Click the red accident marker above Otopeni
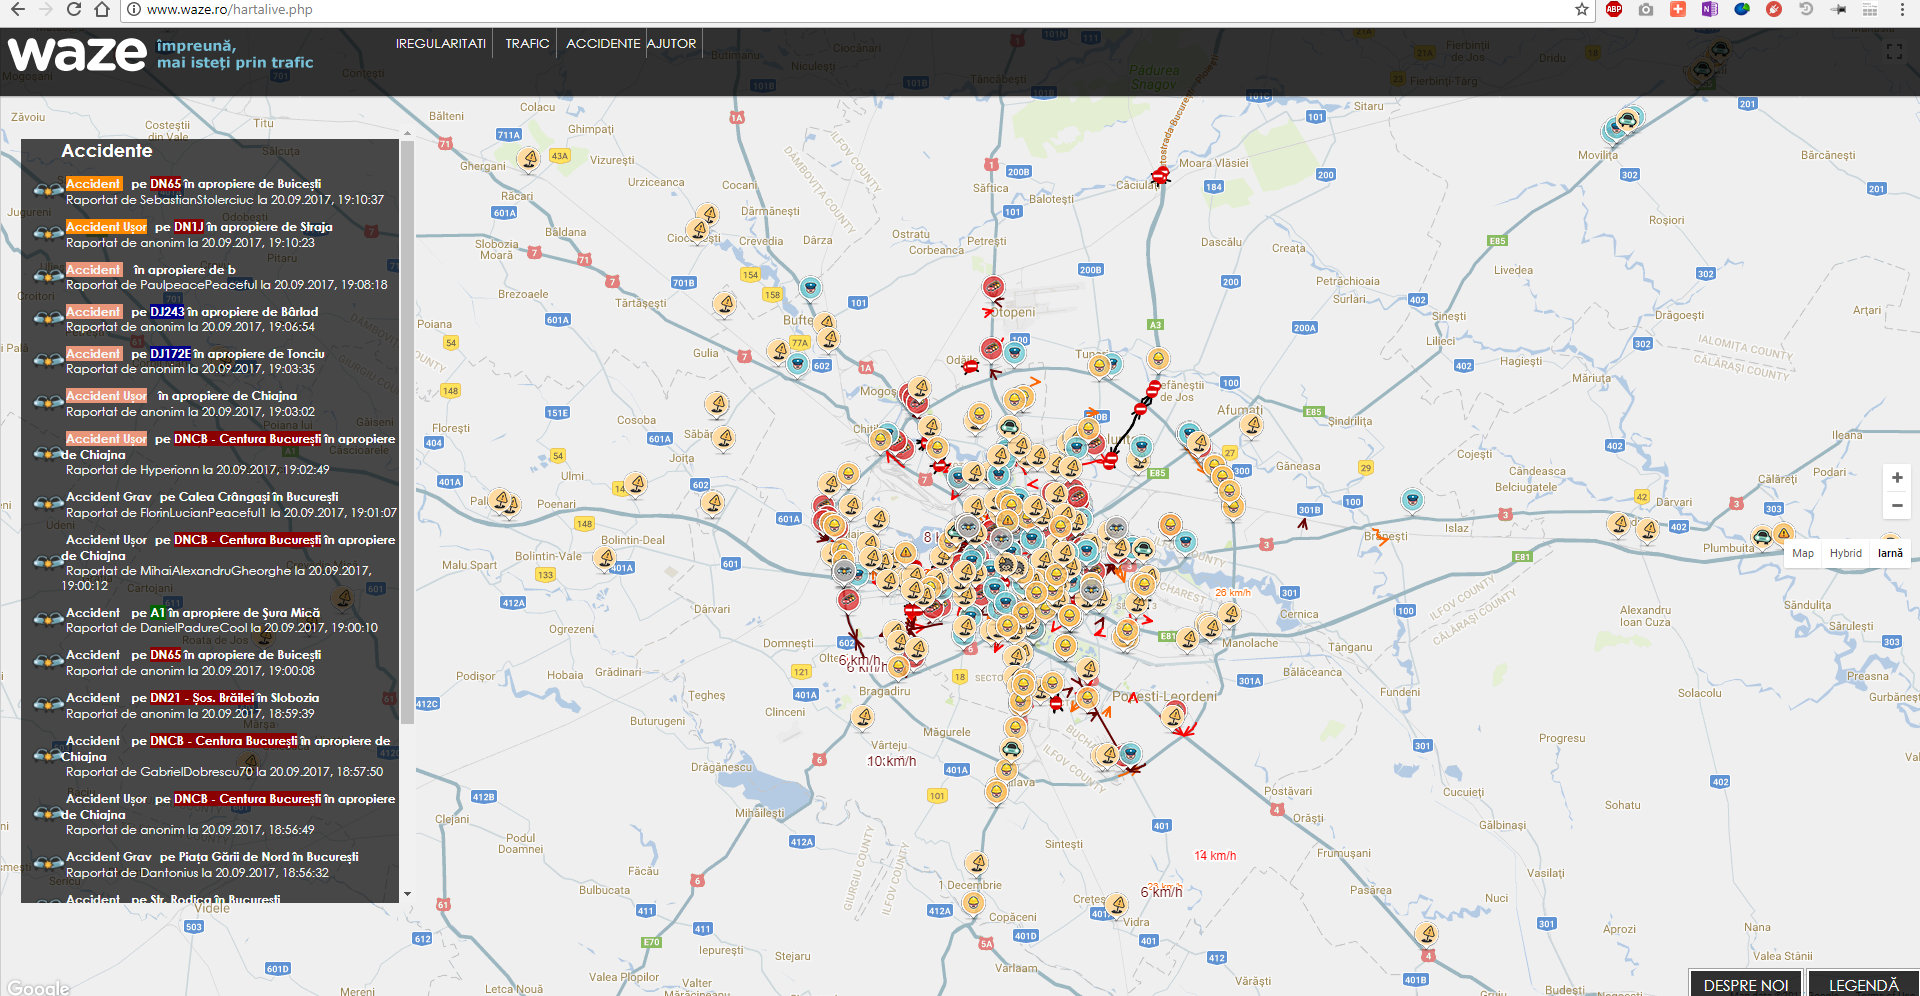Viewport: 1920px width, 996px height. [992, 288]
